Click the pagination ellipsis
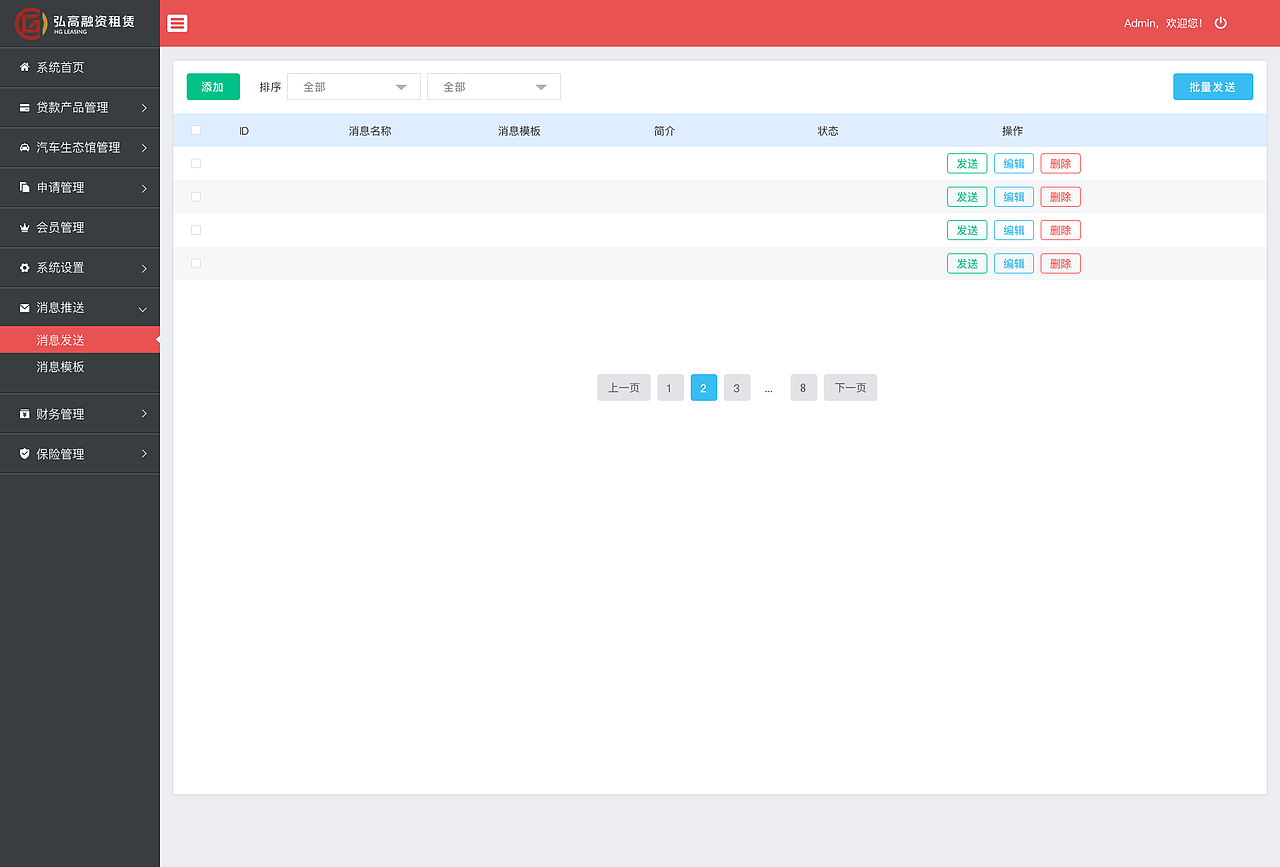 (x=769, y=389)
